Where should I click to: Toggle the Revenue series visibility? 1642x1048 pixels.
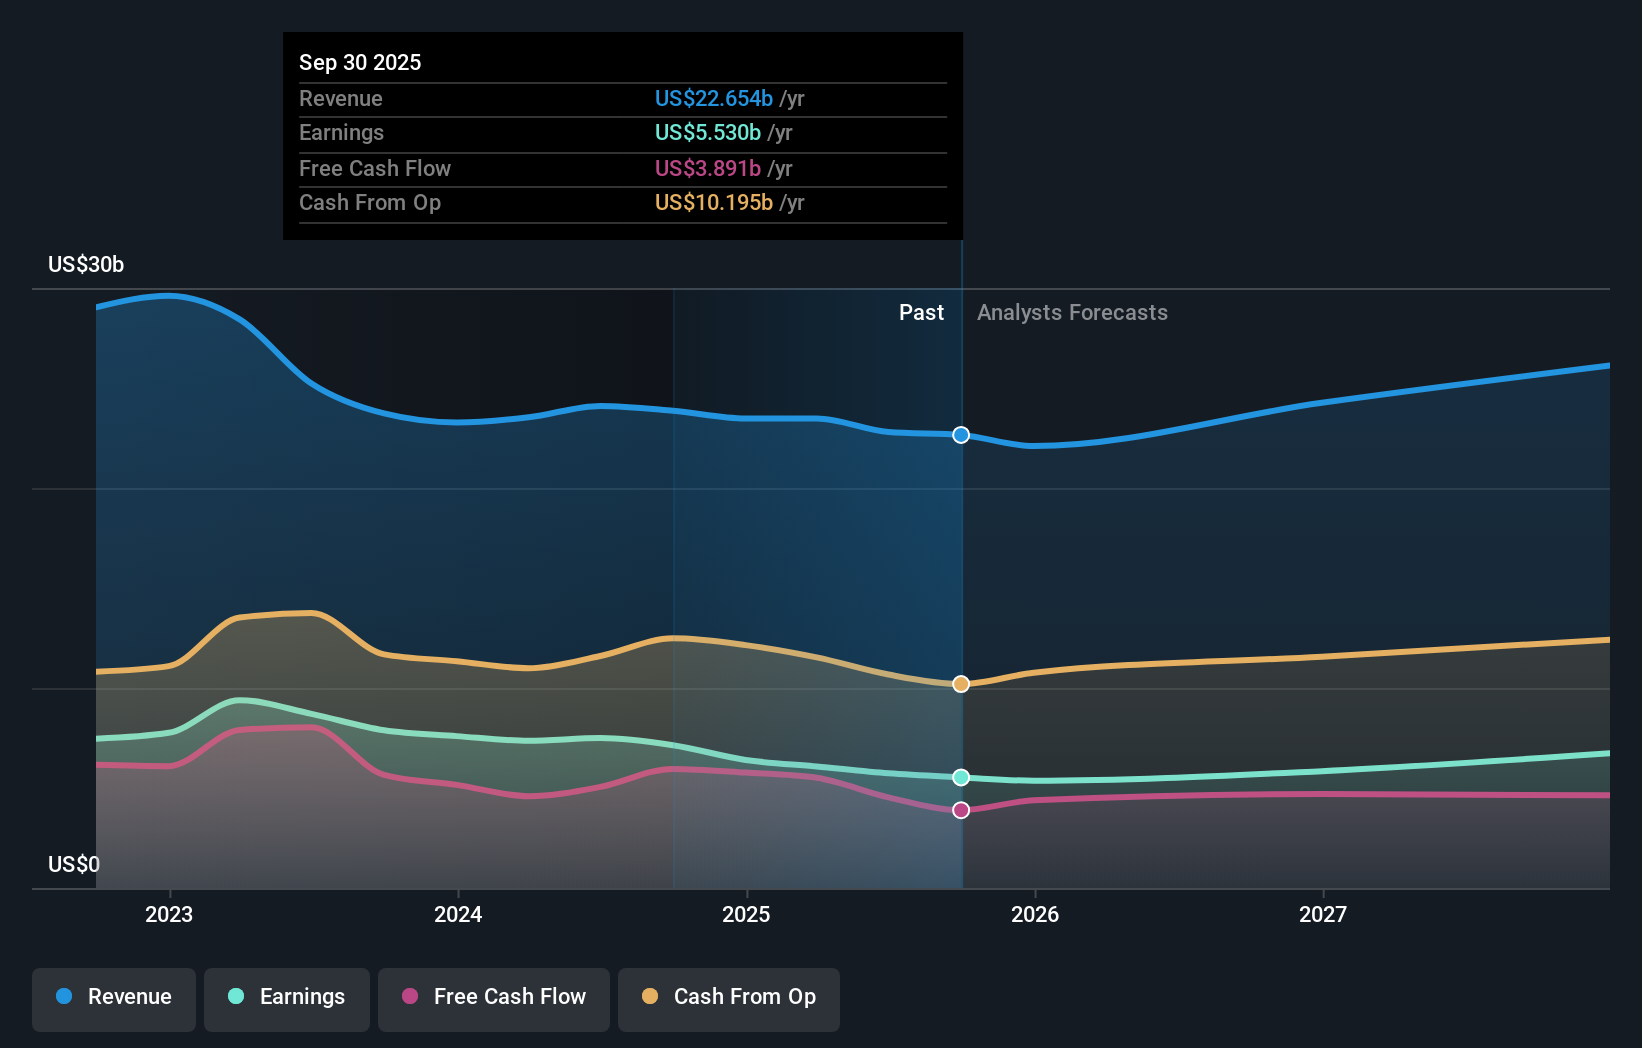(x=113, y=997)
